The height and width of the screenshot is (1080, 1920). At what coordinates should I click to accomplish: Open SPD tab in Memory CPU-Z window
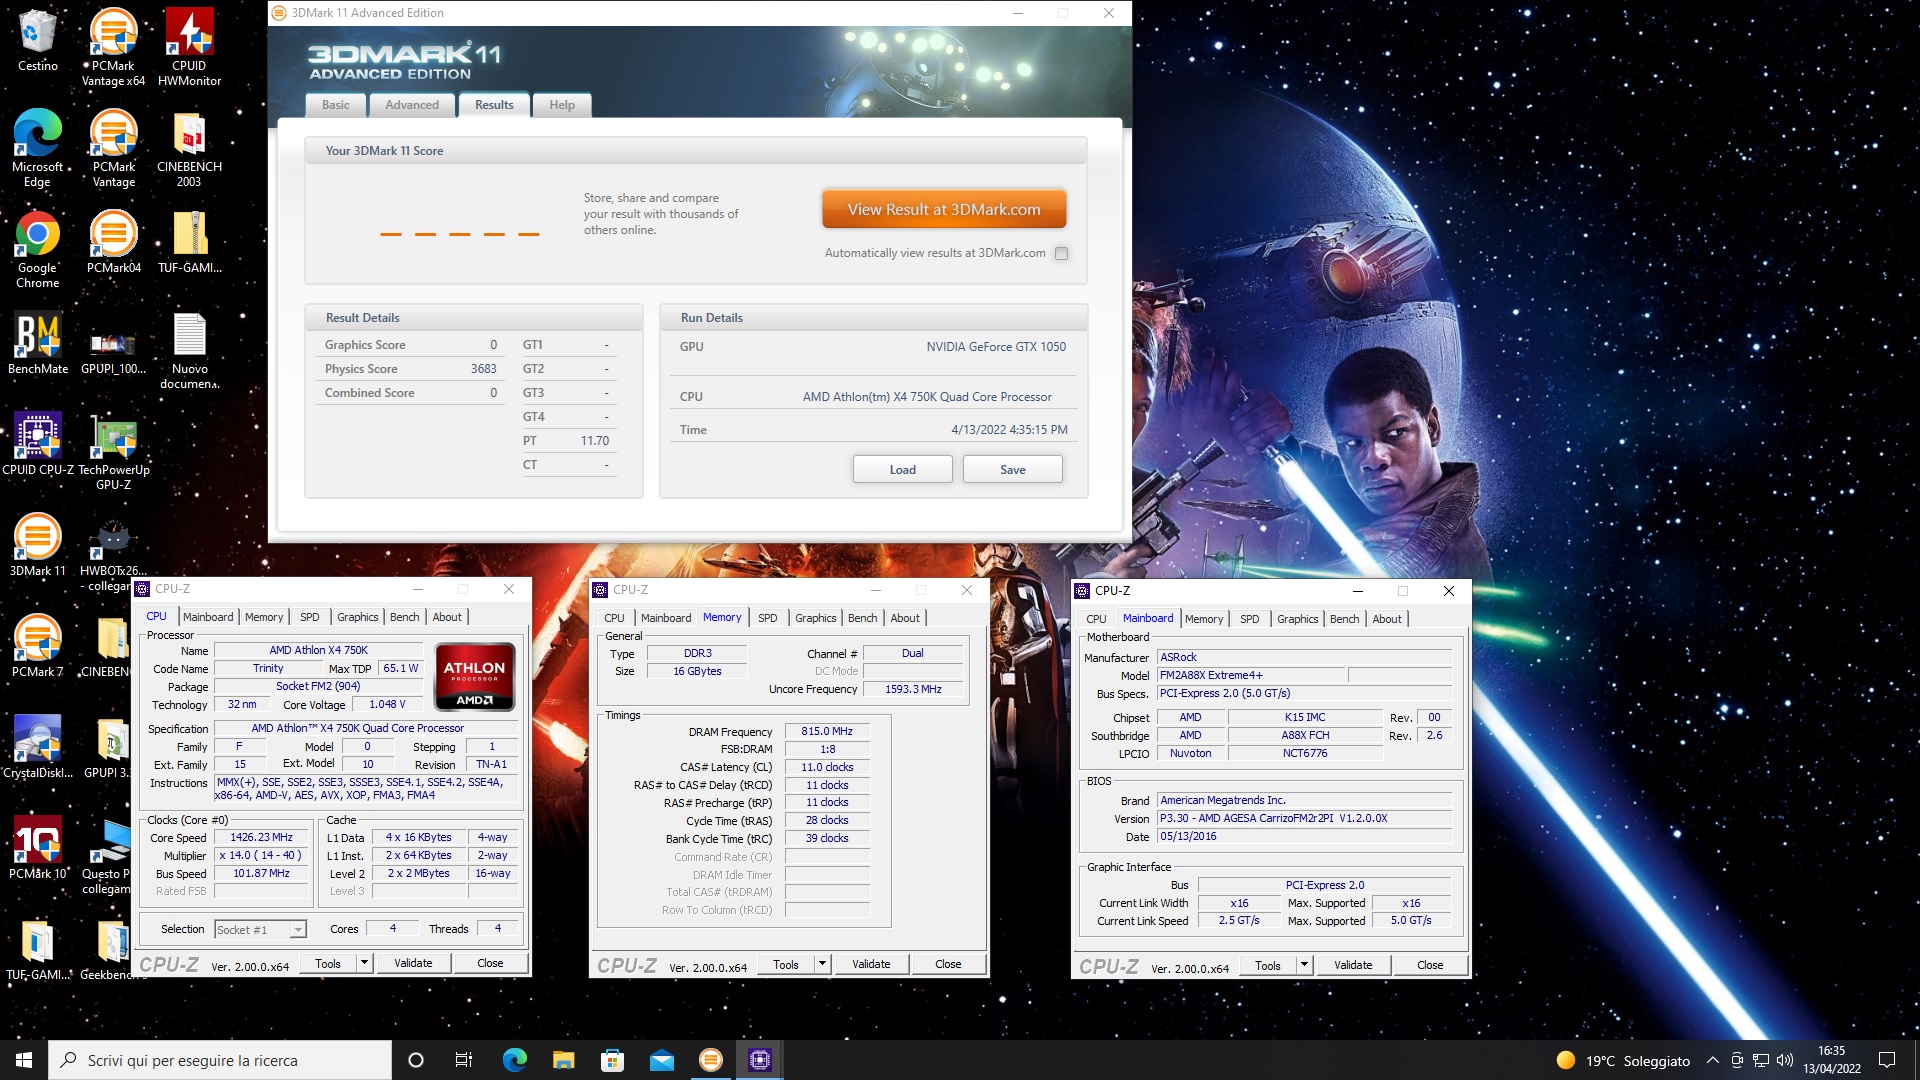pos(768,618)
